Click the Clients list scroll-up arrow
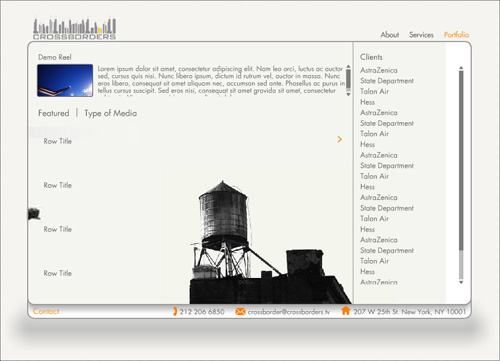Screen dimensions: 500x361 461,68
